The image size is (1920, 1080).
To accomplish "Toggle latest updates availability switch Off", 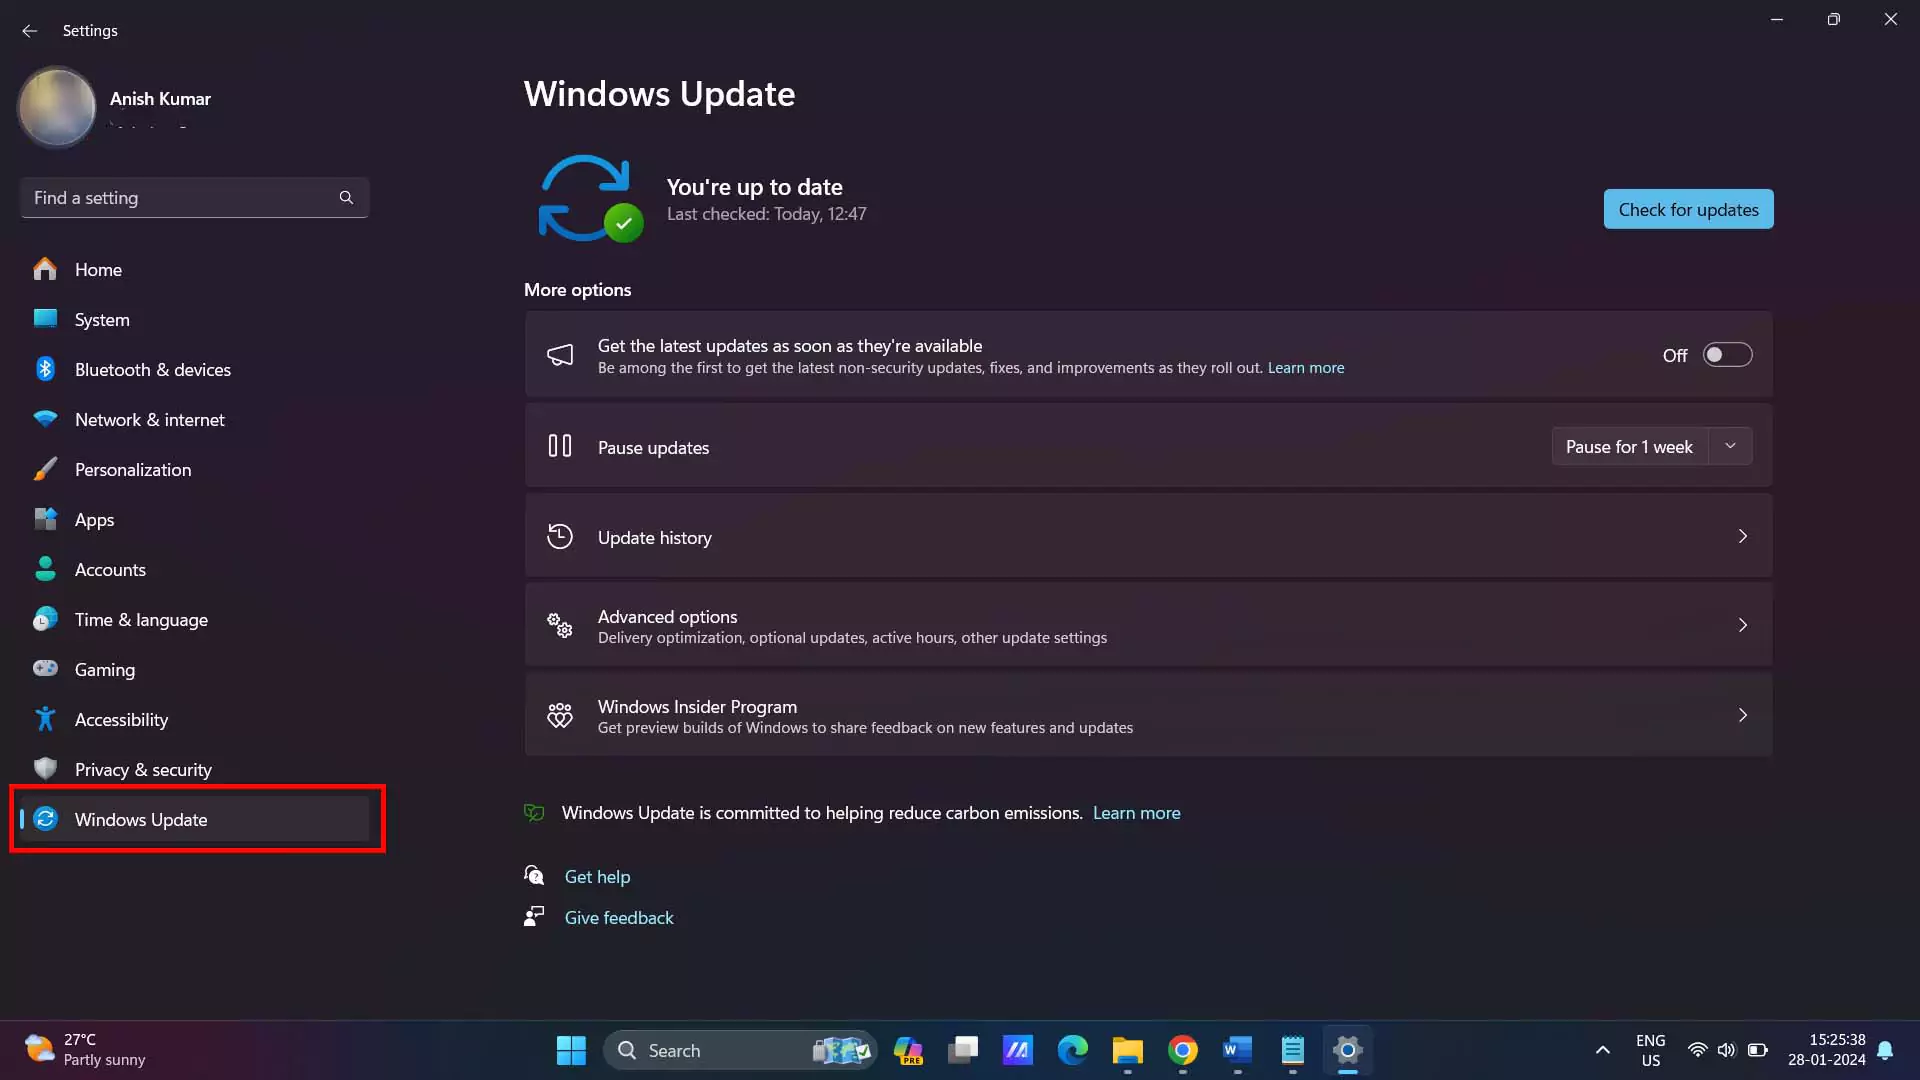I will tap(1726, 355).
